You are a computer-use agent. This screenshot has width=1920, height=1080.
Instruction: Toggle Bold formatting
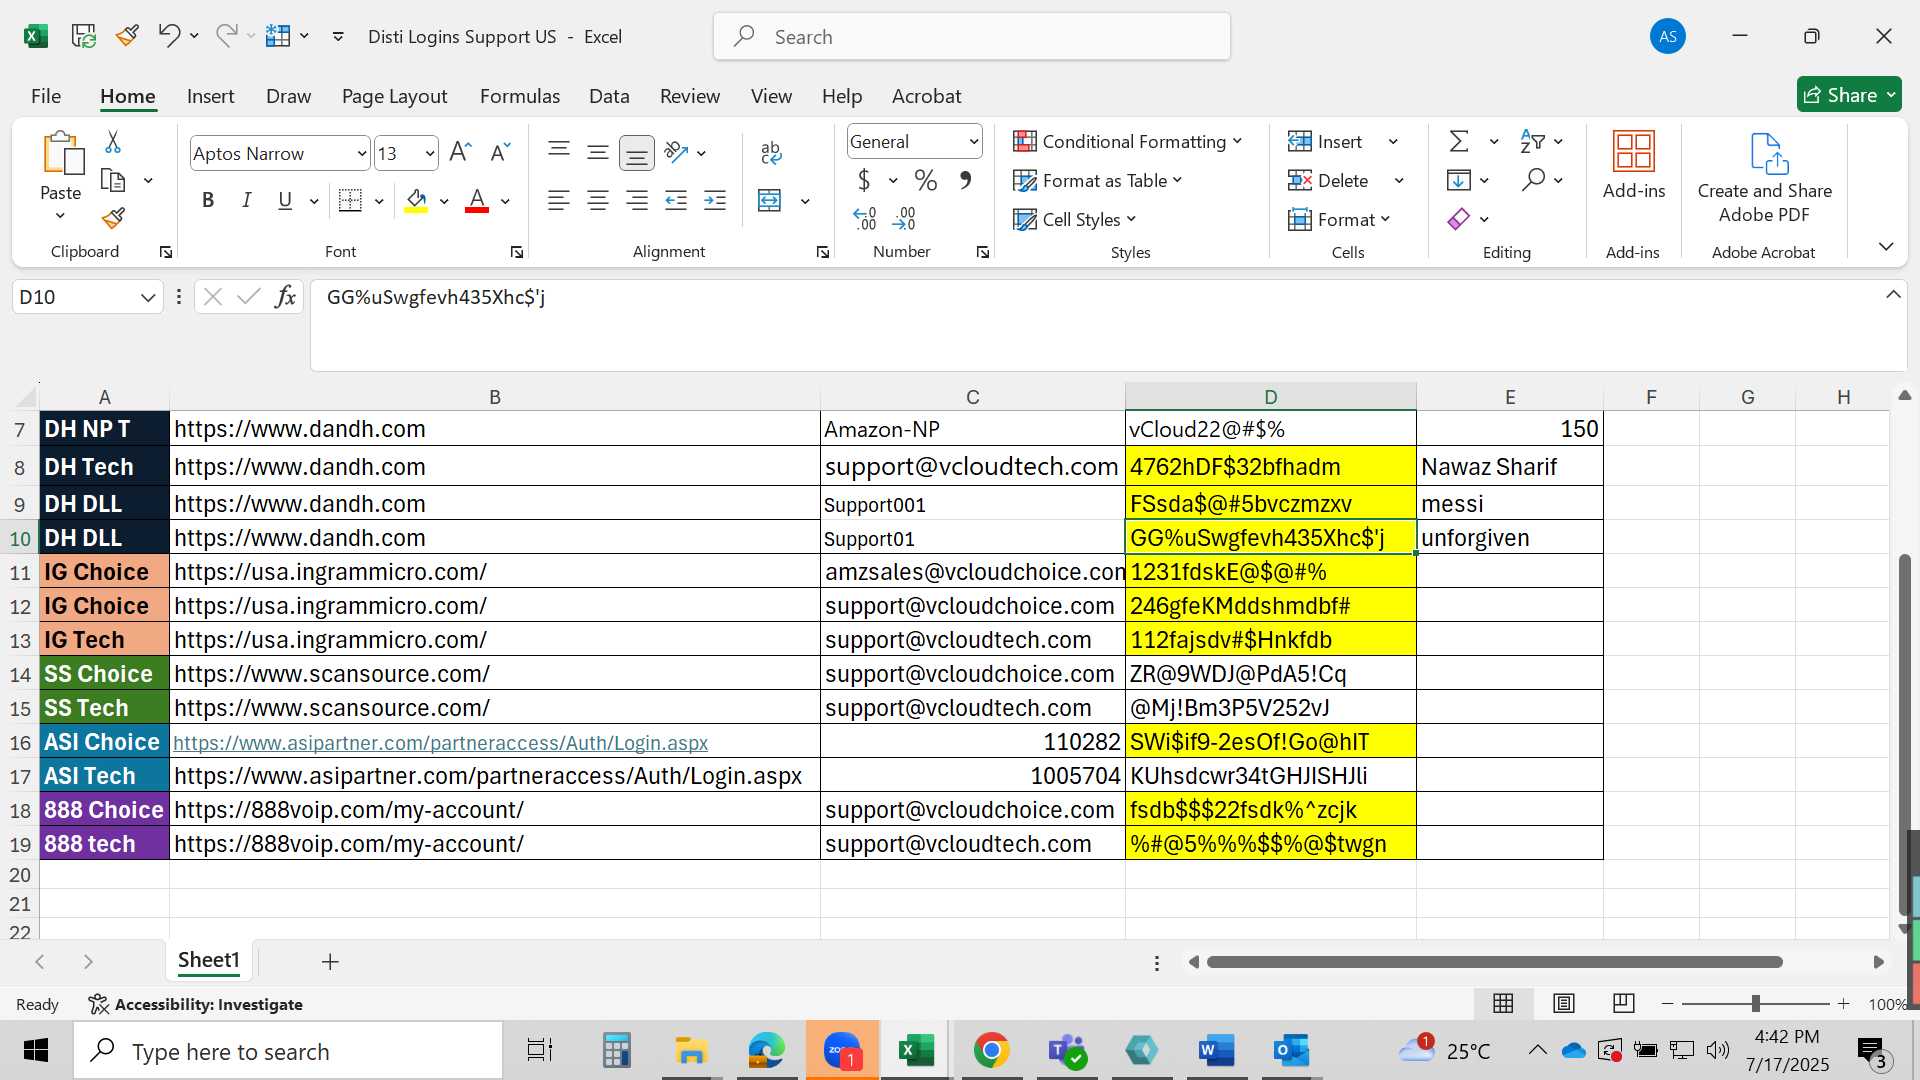click(208, 201)
